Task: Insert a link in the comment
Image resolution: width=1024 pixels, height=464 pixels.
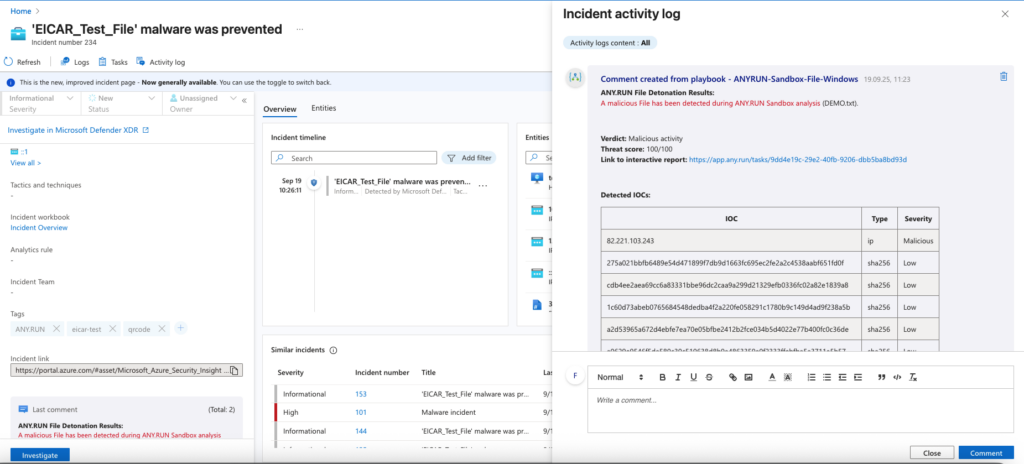Action: (x=733, y=377)
